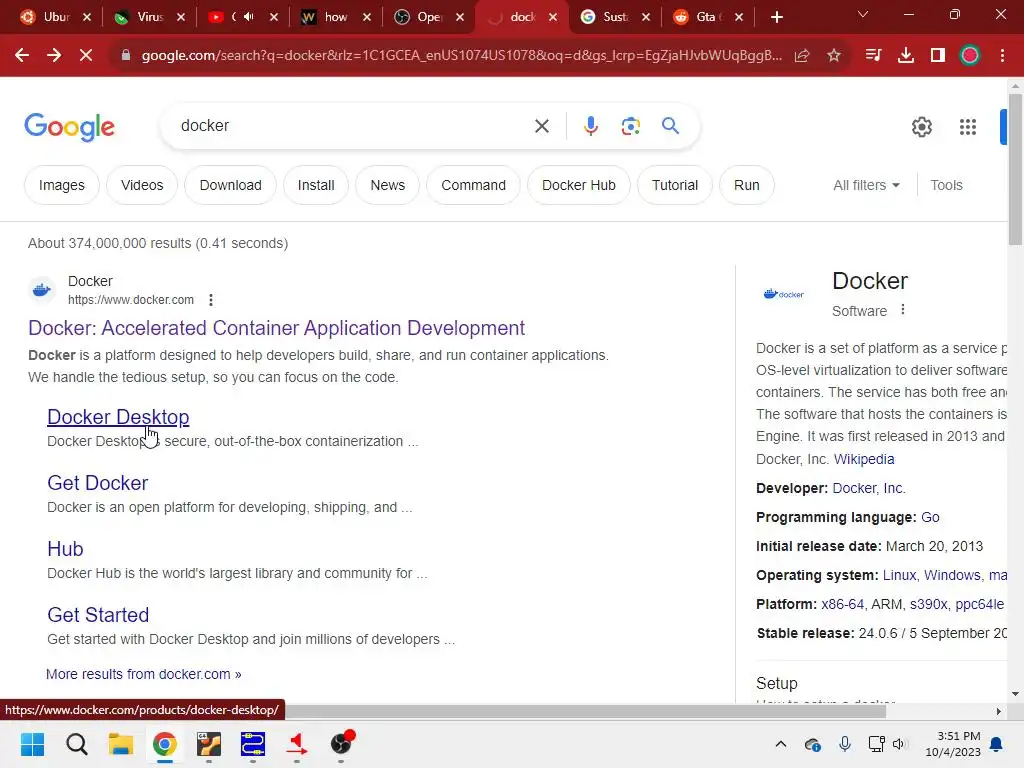Open the tab search chevron

tap(863, 14)
